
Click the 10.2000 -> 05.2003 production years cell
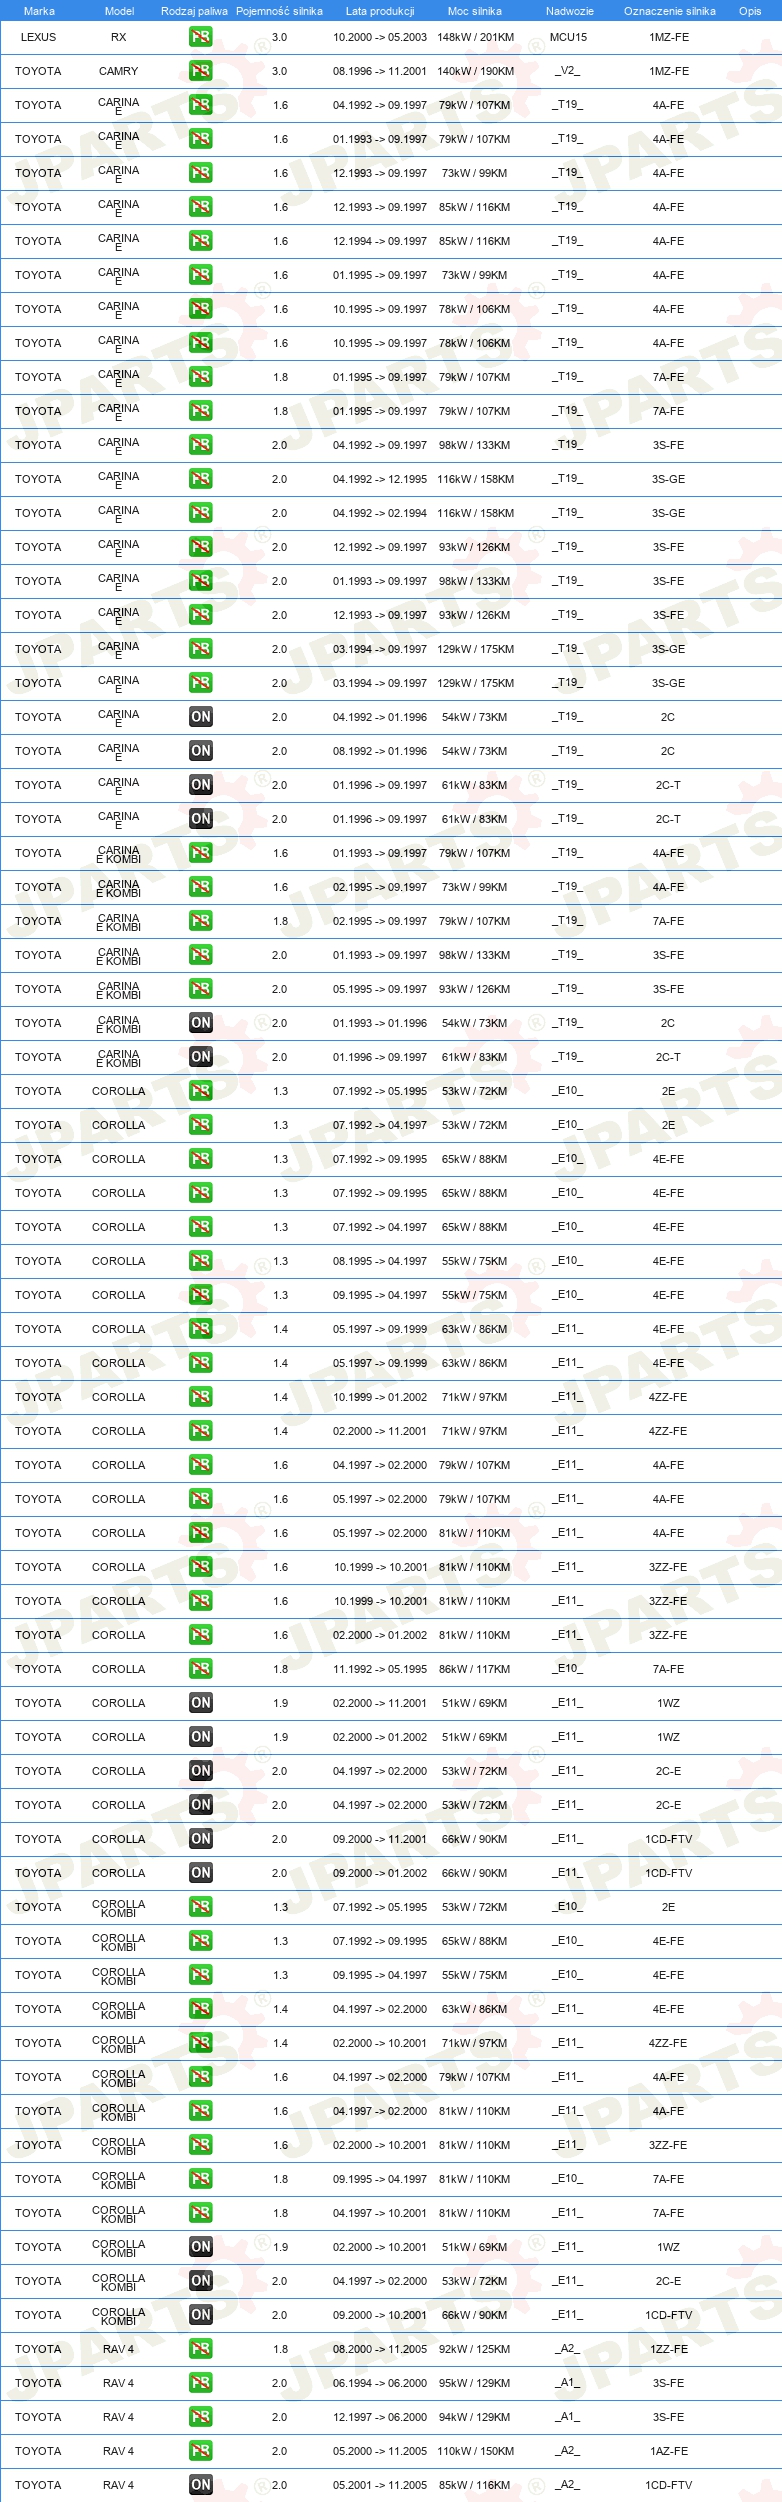[x=380, y=37]
